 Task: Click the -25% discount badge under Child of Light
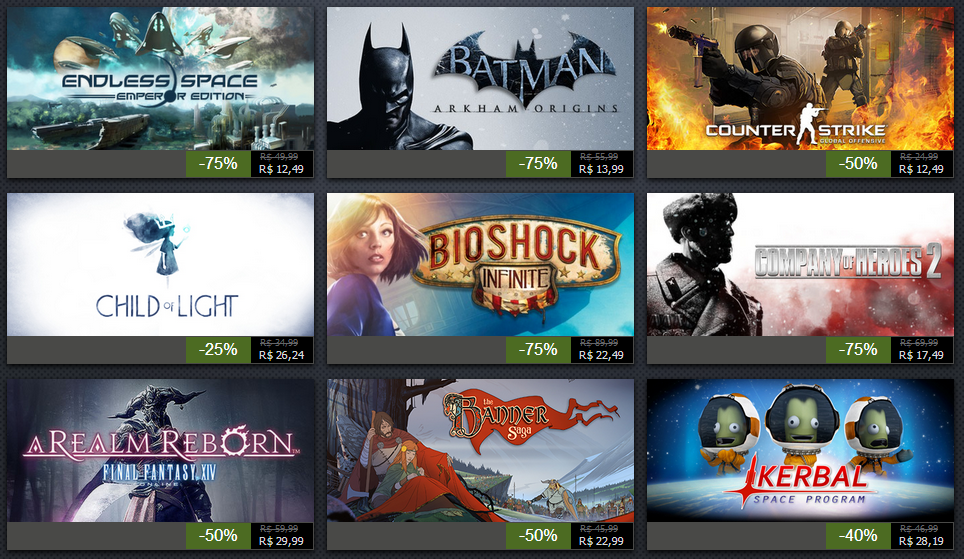pyautogui.click(x=218, y=350)
